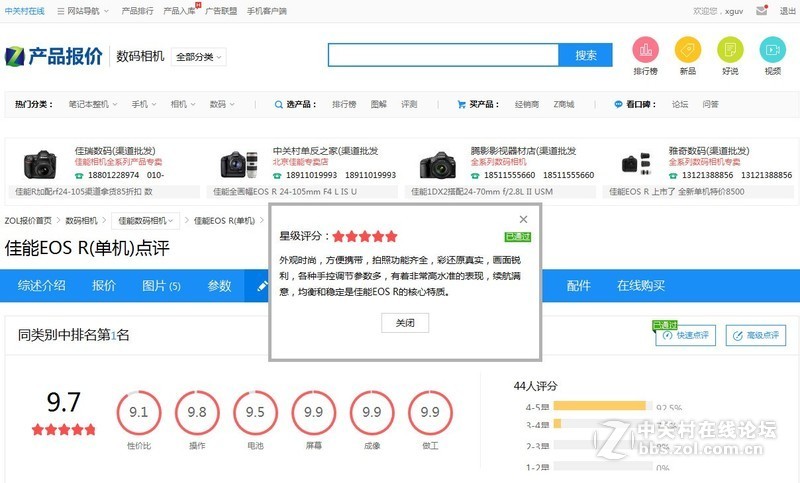This screenshot has height=483, width=800.
Task: Expand the 手机 category menu
Action: [144, 105]
